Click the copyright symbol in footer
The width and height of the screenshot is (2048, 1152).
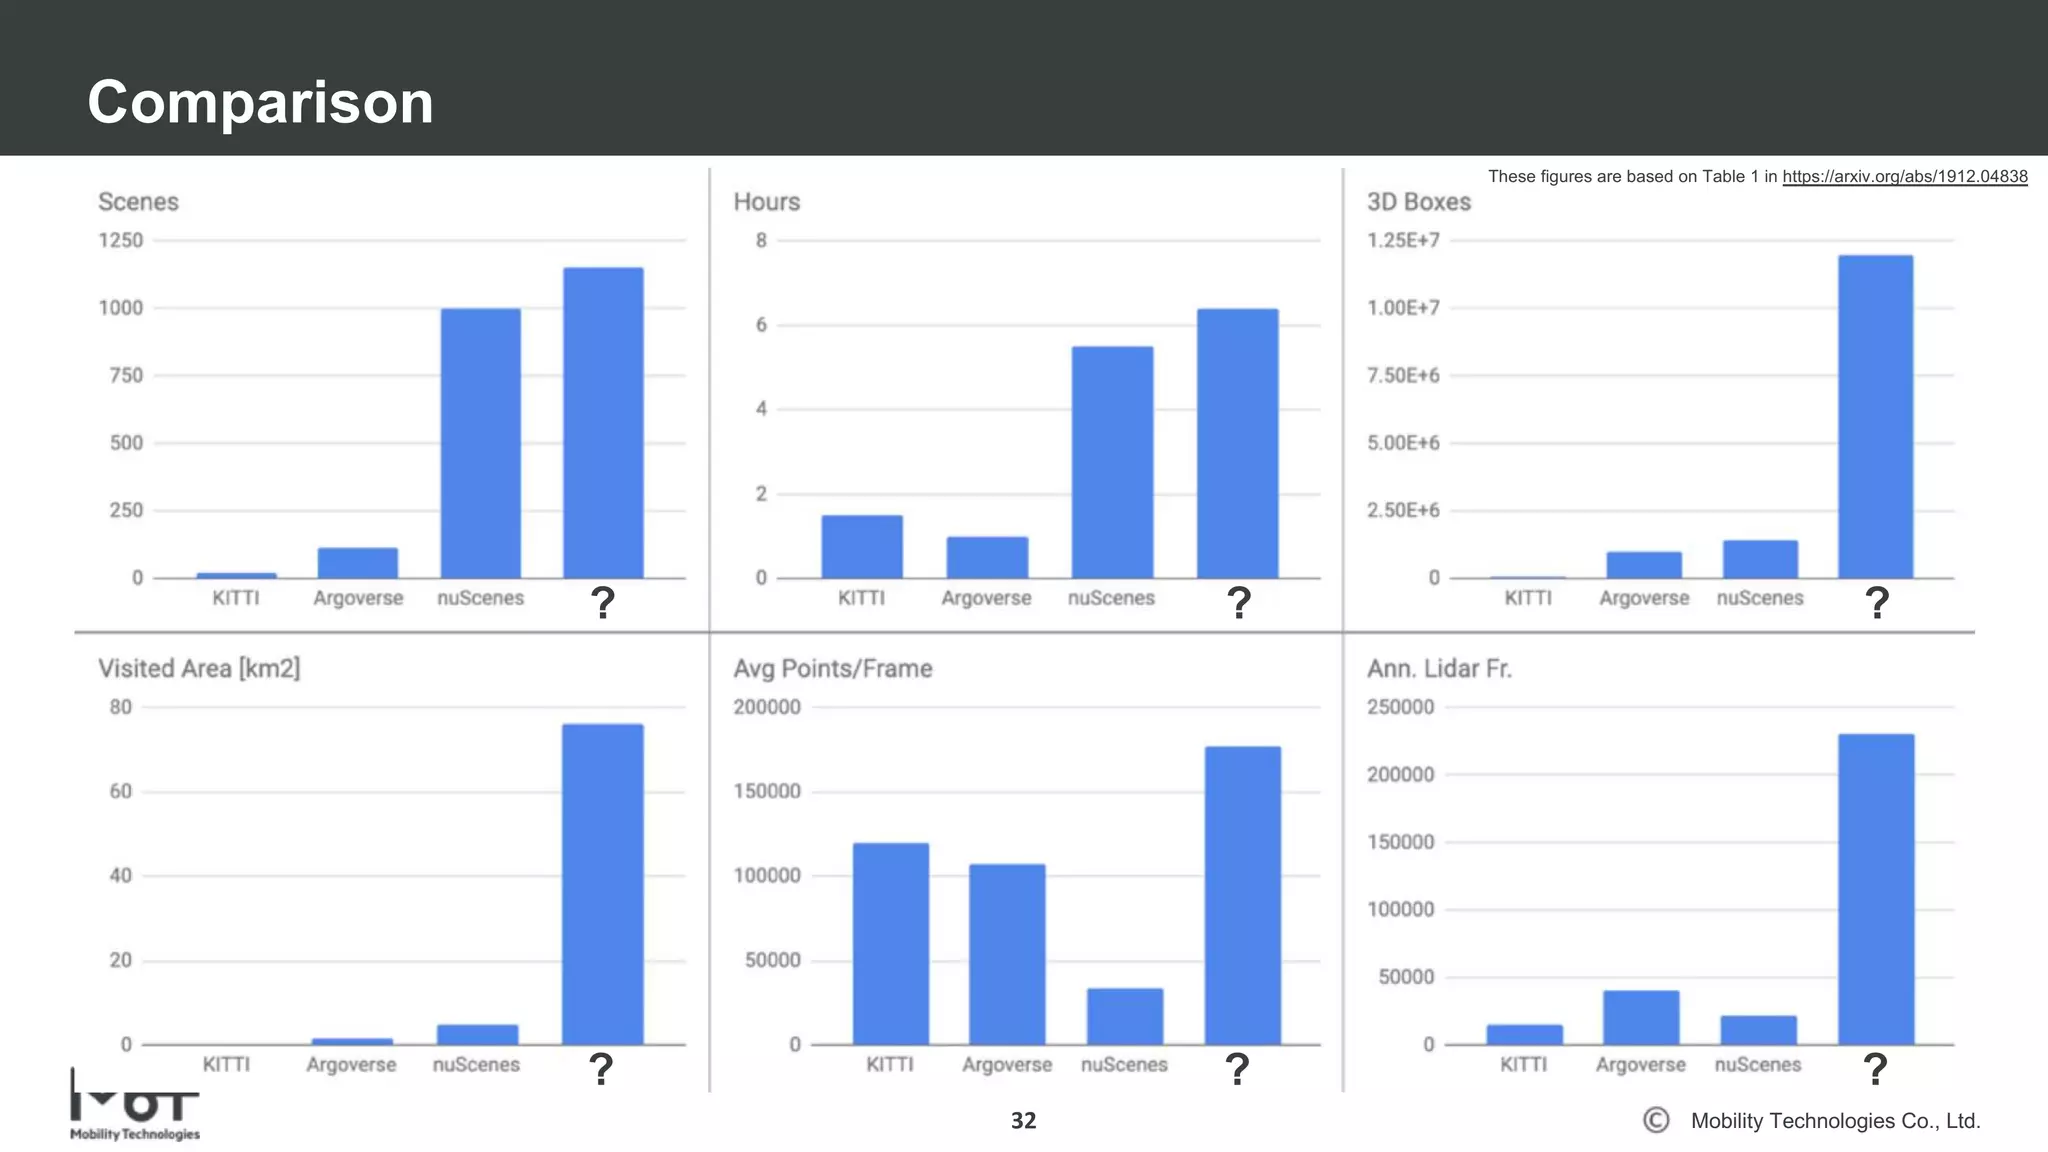pos(1656,1120)
